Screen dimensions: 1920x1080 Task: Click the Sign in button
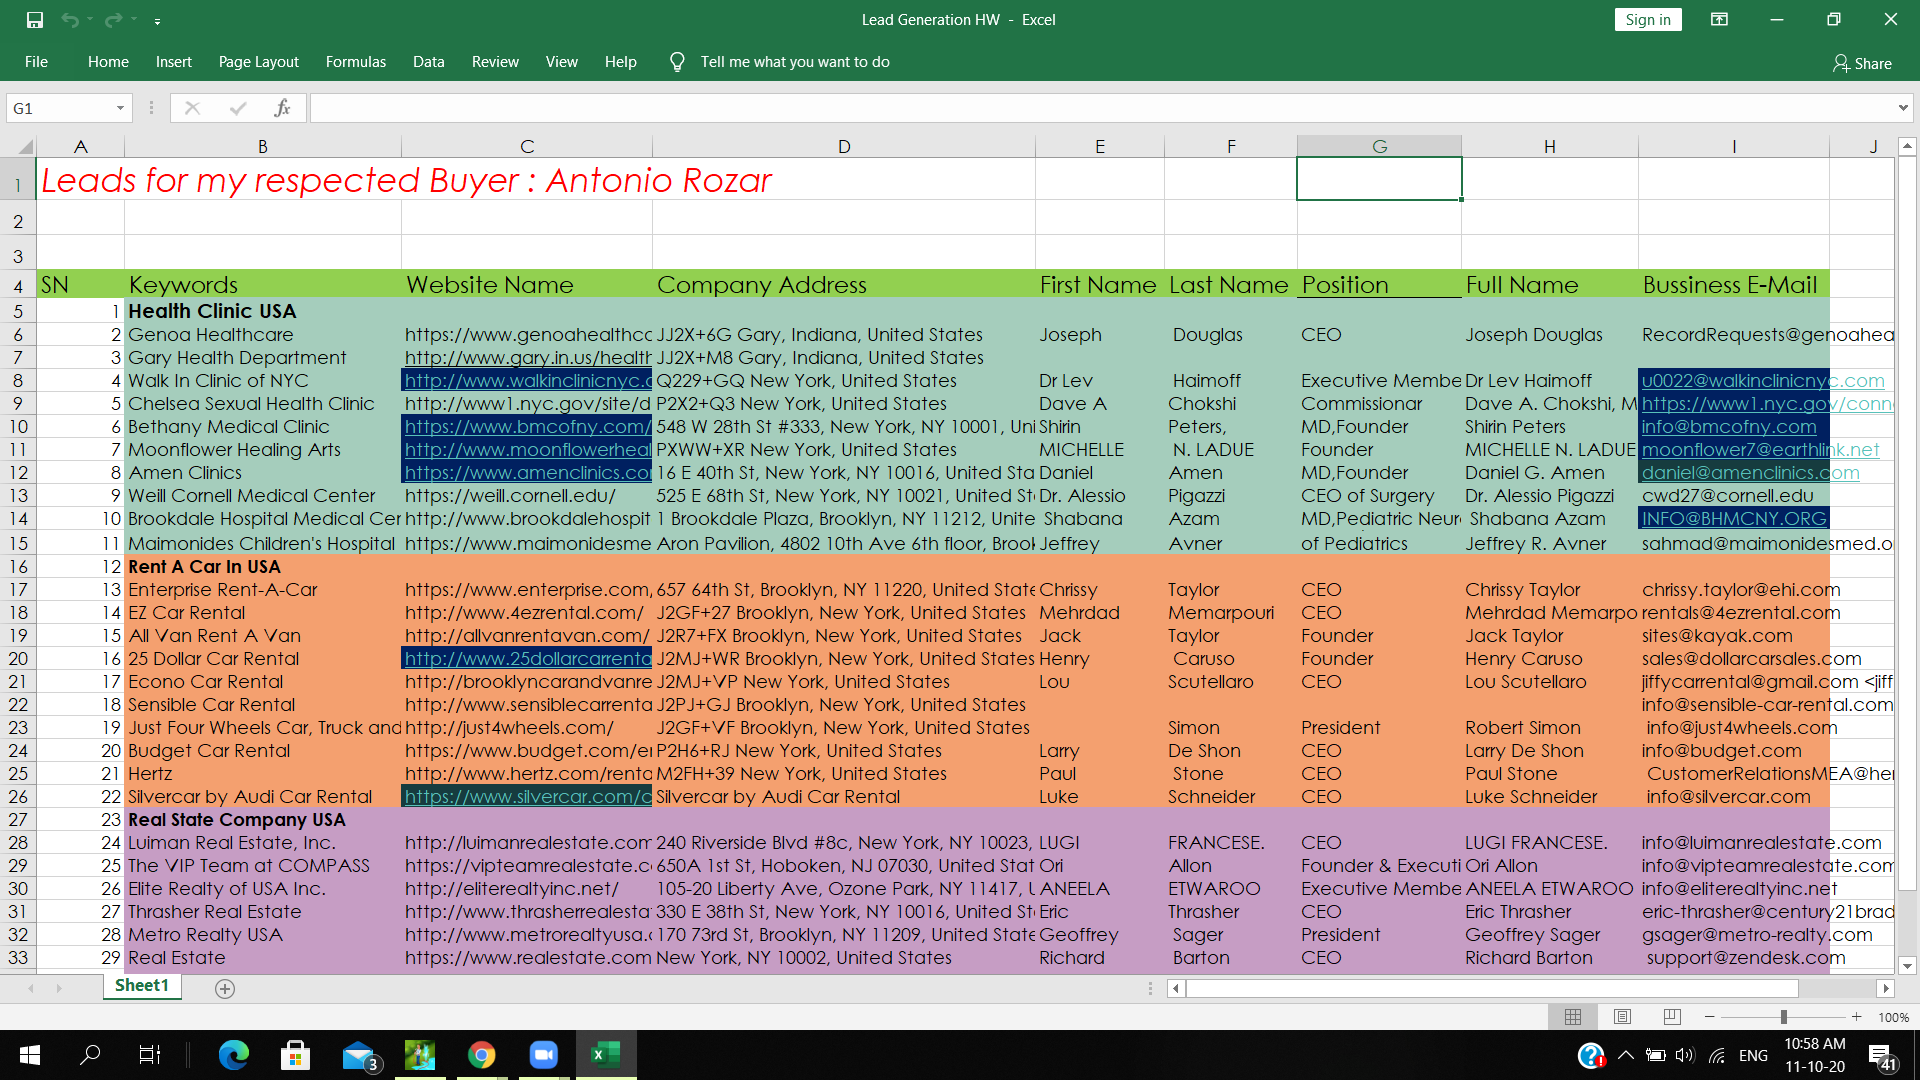1647,20
